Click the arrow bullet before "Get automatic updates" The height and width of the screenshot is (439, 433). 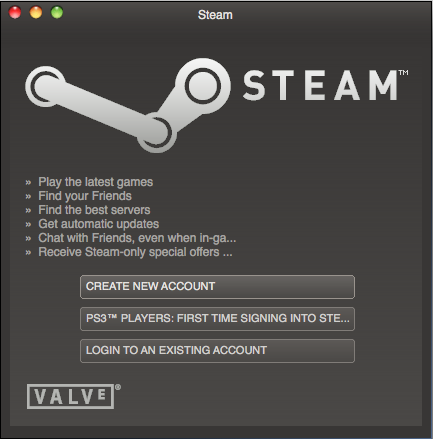coord(28,225)
